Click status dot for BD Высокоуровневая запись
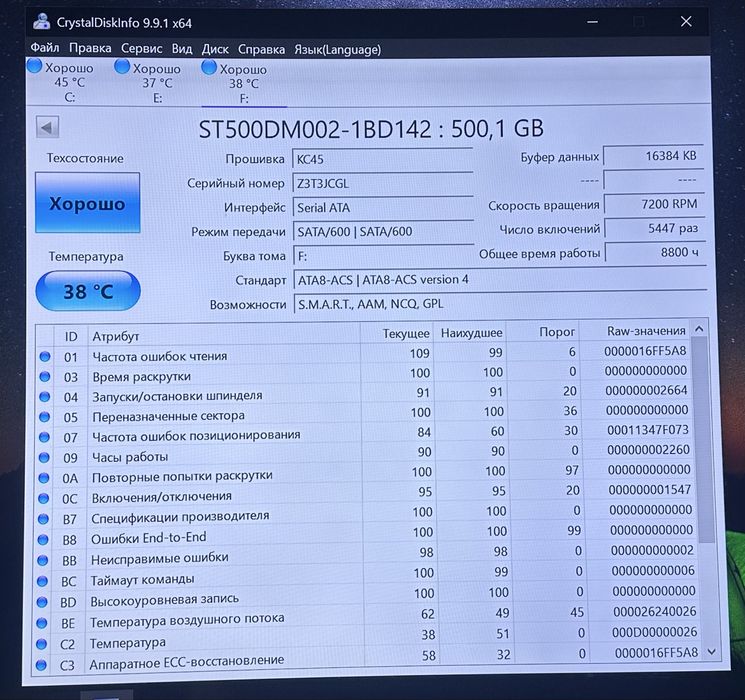The image size is (745, 700). coord(42,602)
